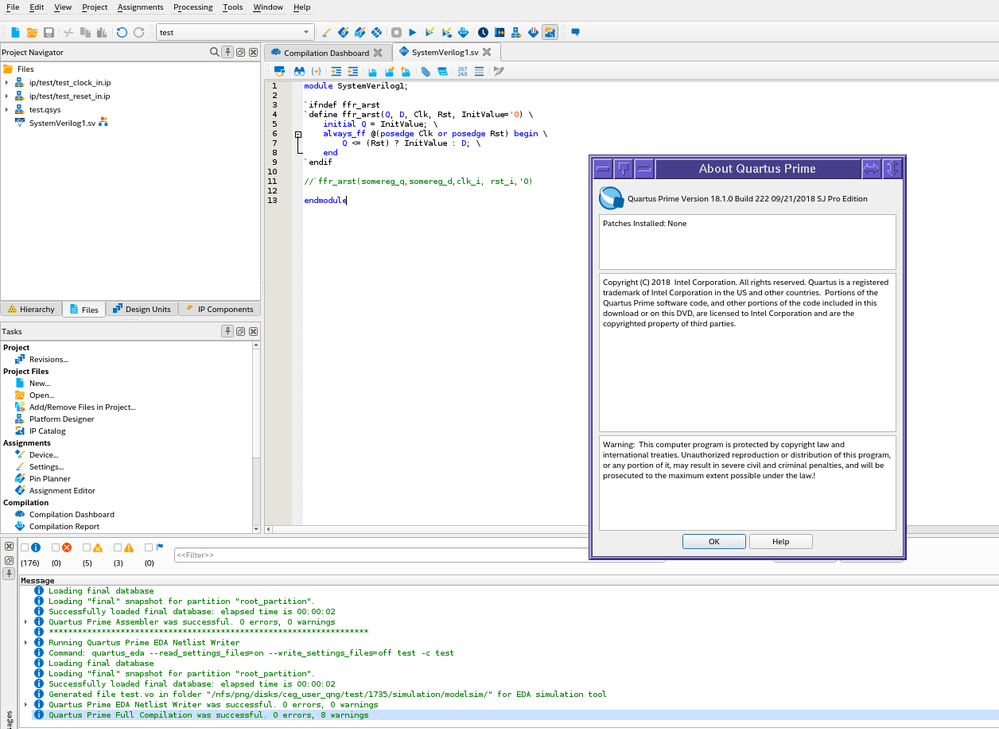Viewport: 999px width, 729px height.
Task: Click OK in About Quartus Prime dialog
Action: (714, 541)
